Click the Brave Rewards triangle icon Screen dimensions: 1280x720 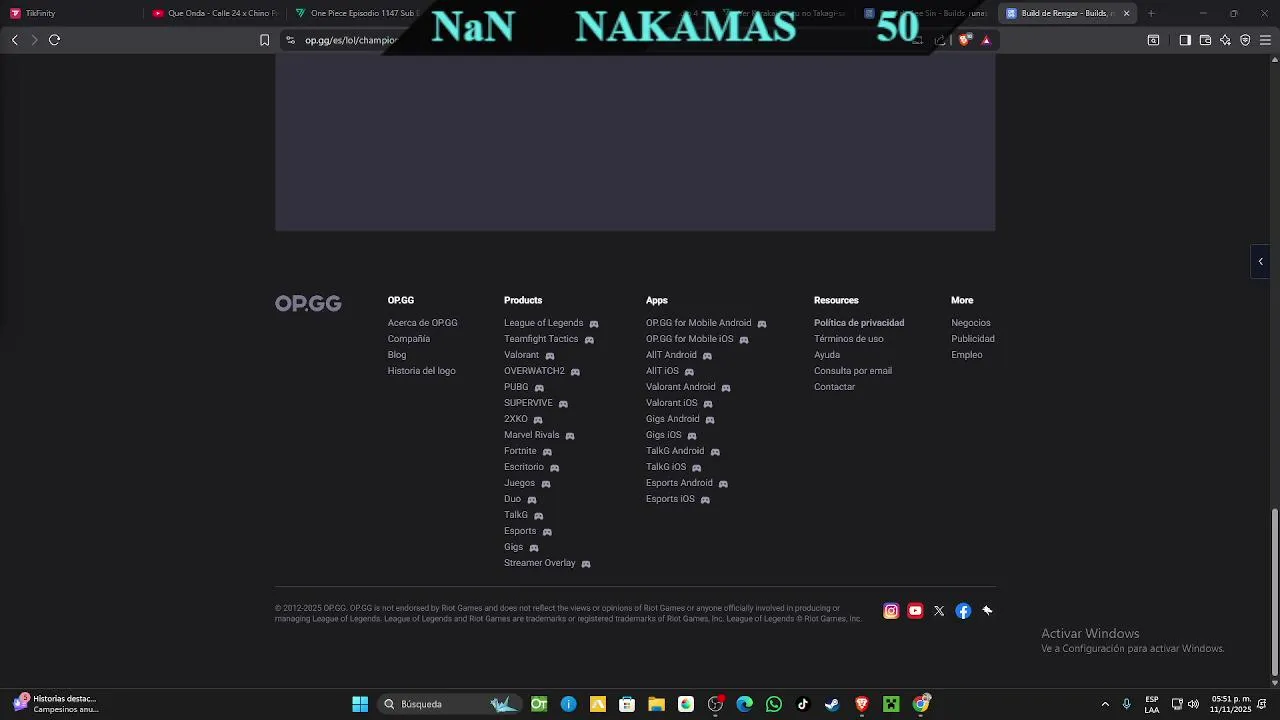(986, 40)
